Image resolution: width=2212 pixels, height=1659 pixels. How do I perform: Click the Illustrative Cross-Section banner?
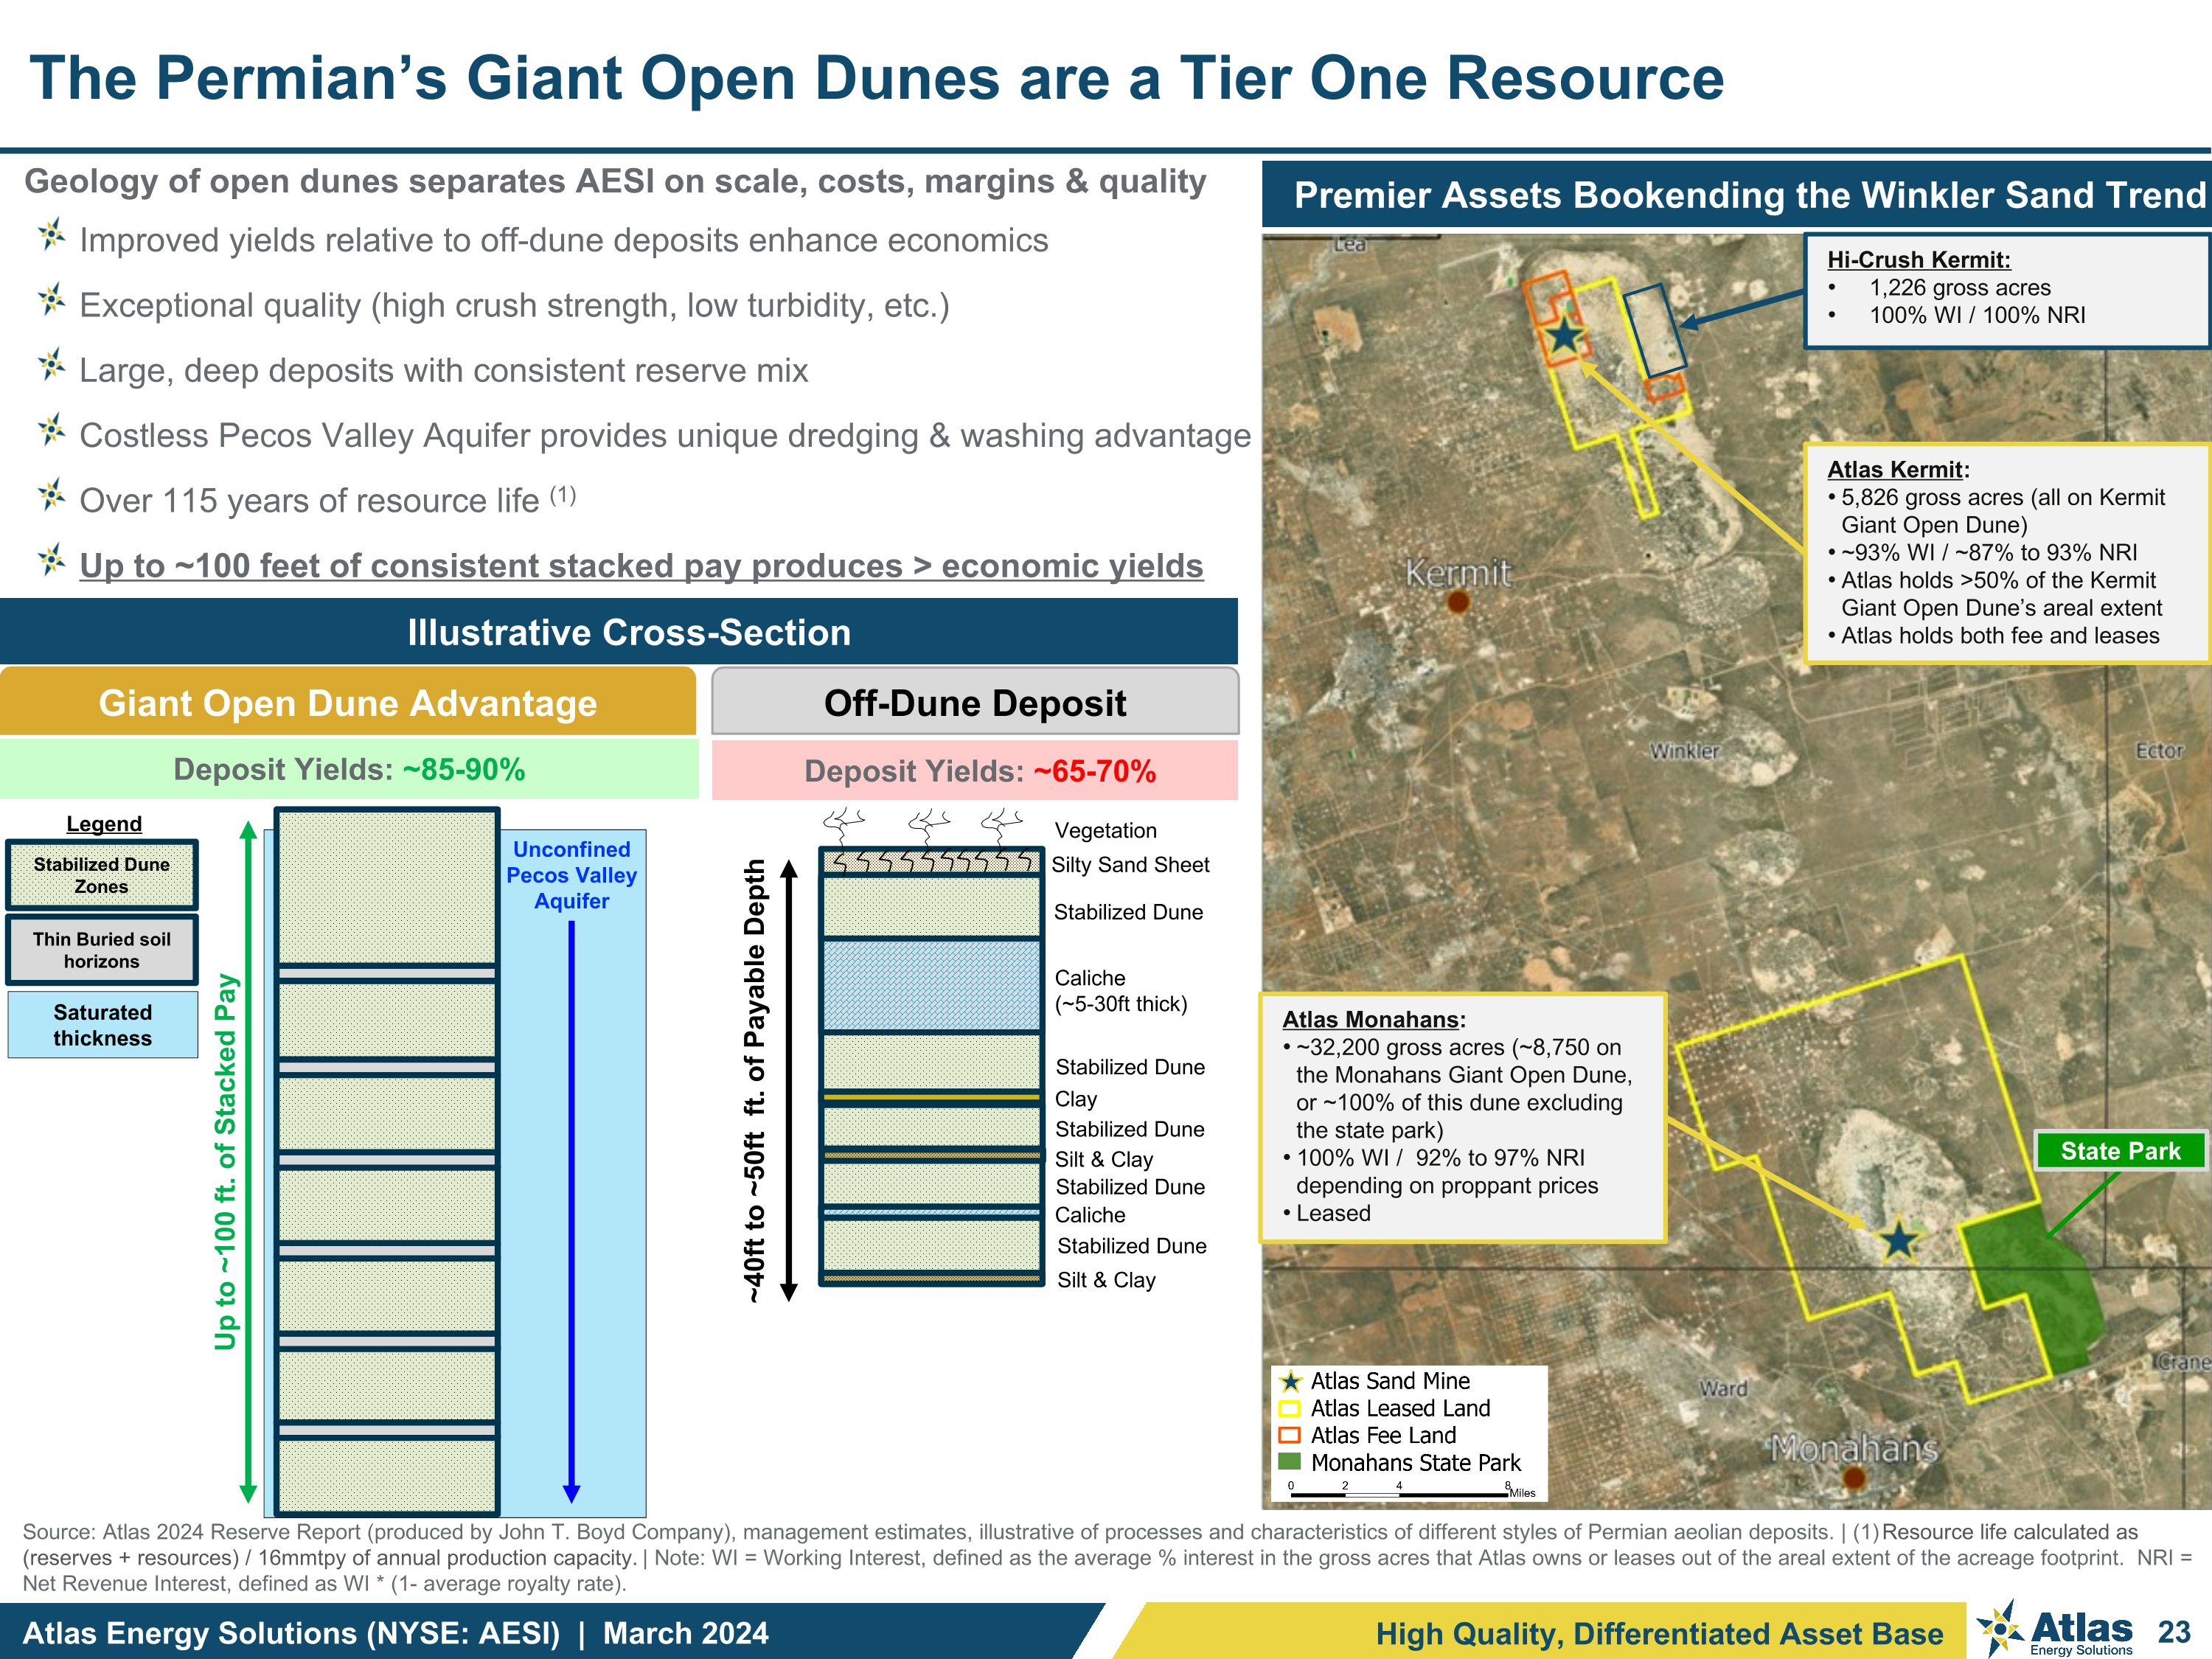(x=619, y=632)
